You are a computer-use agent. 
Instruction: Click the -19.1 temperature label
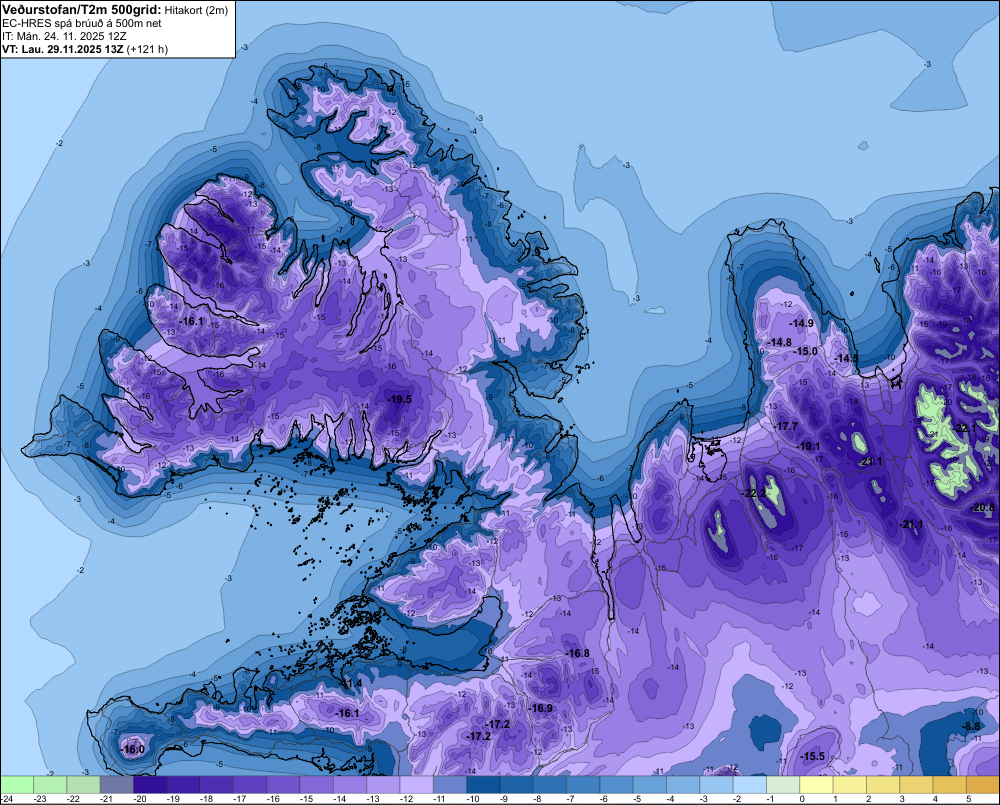pos(808,447)
